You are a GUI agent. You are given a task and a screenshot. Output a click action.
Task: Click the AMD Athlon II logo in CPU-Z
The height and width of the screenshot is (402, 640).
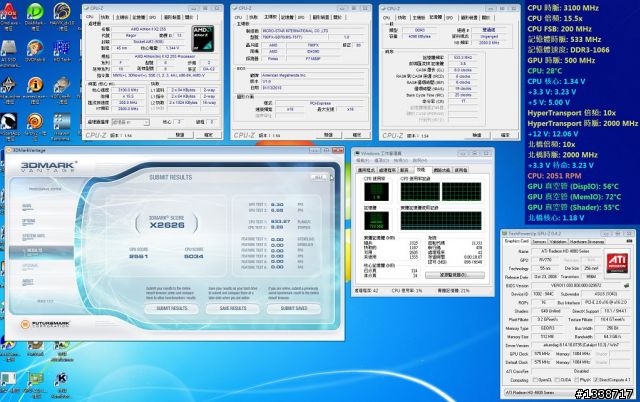click(x=203, y=38)
